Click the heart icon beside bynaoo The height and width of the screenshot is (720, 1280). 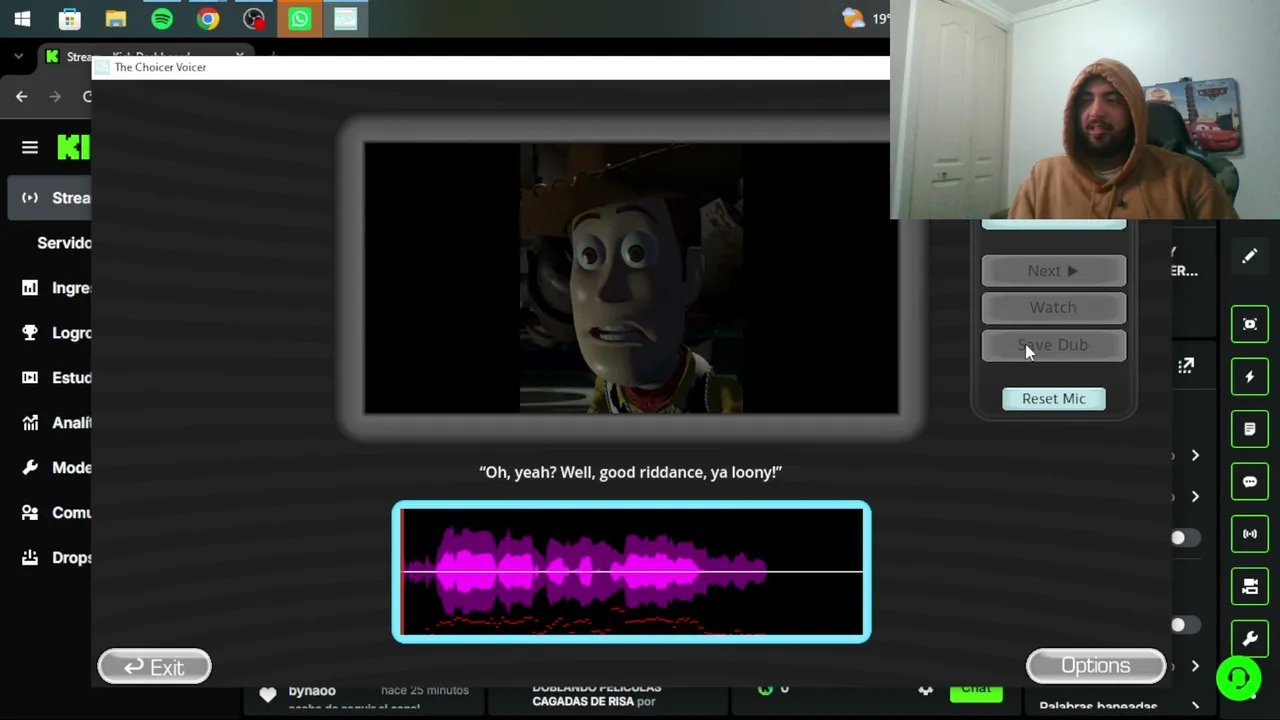pos(267,694)
